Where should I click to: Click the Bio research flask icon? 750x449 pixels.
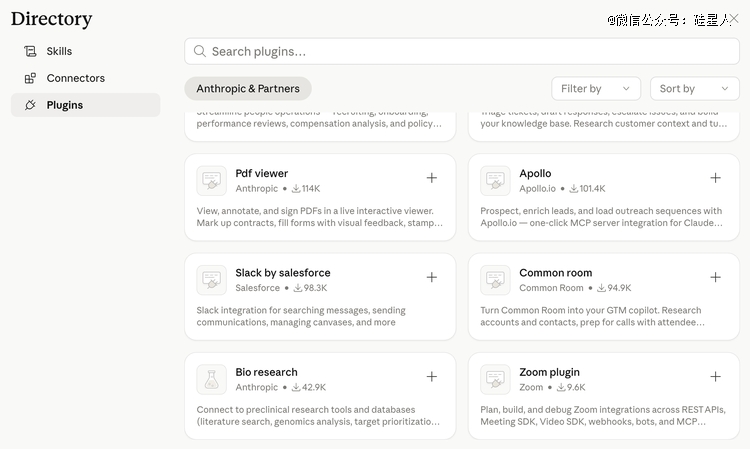pos(211,379)
